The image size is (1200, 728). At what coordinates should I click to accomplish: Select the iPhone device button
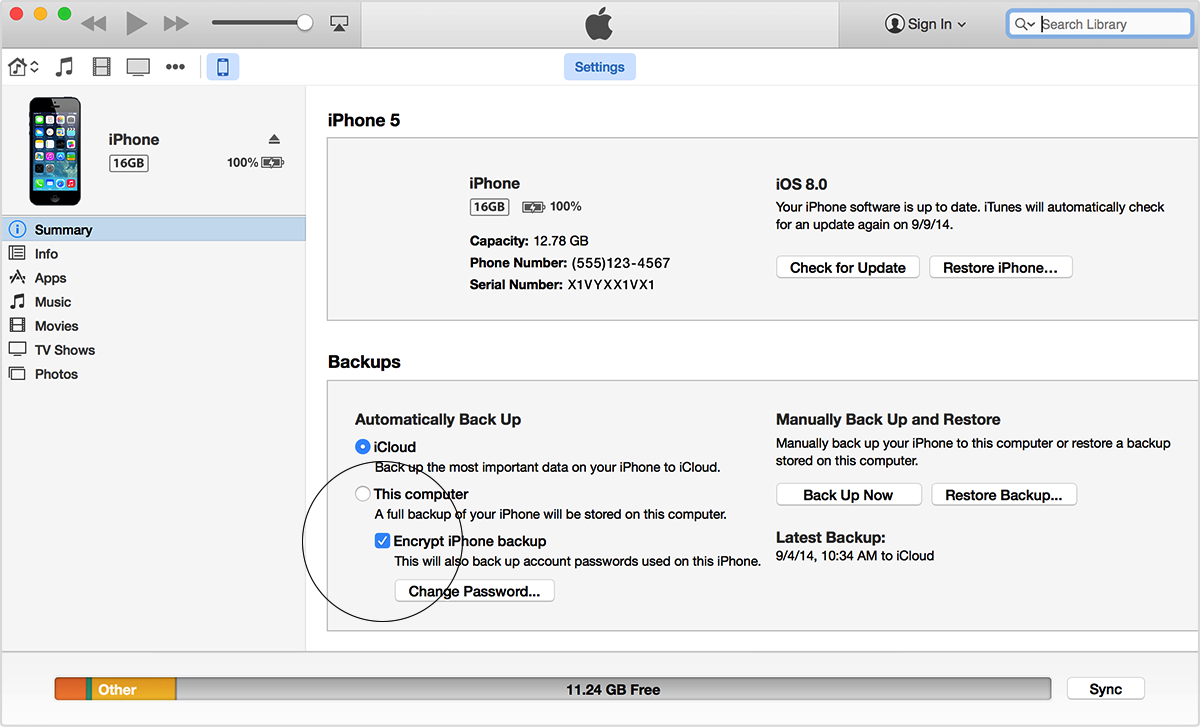pyautogui.click(x=223, y=67)
